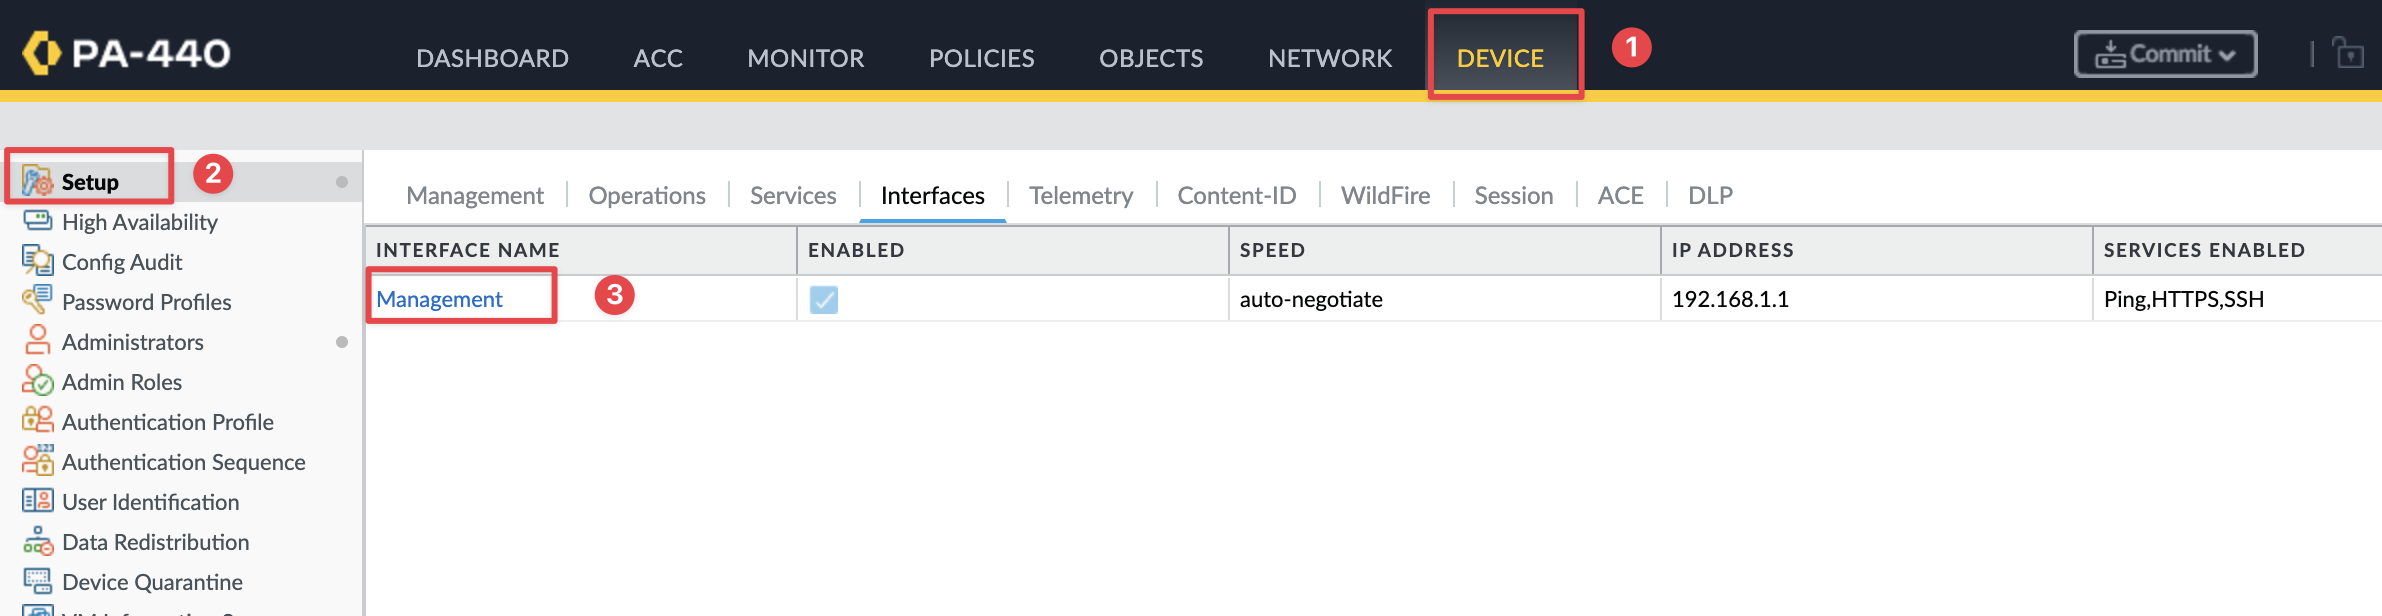Select Device Quarantine in the sidebar
Viewport: 2382px width, 616px height.
(x=152, y=582)
